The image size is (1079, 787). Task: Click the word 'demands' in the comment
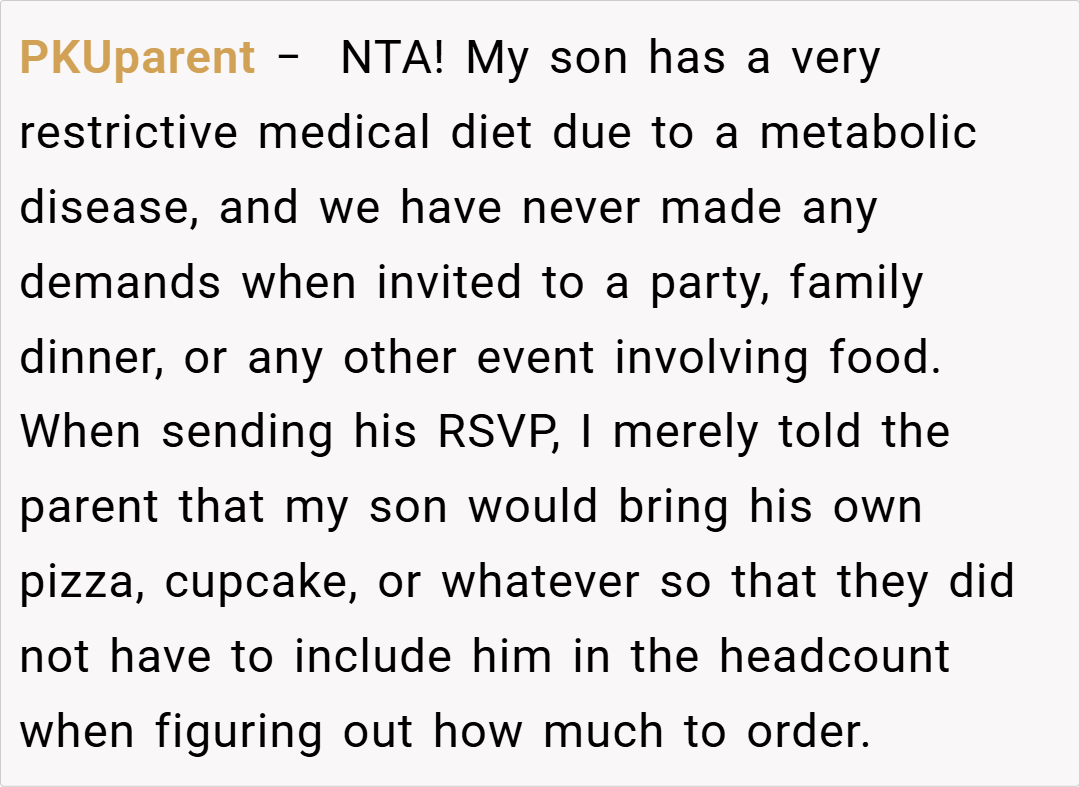click(120, 283)
